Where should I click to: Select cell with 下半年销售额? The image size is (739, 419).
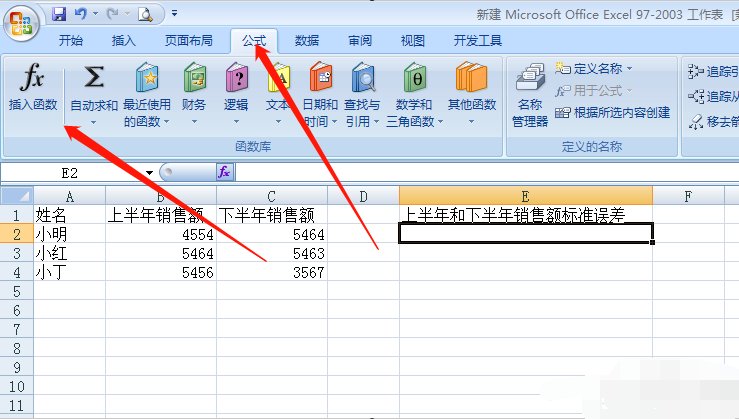pyautogui.click(x=272, y=215)
